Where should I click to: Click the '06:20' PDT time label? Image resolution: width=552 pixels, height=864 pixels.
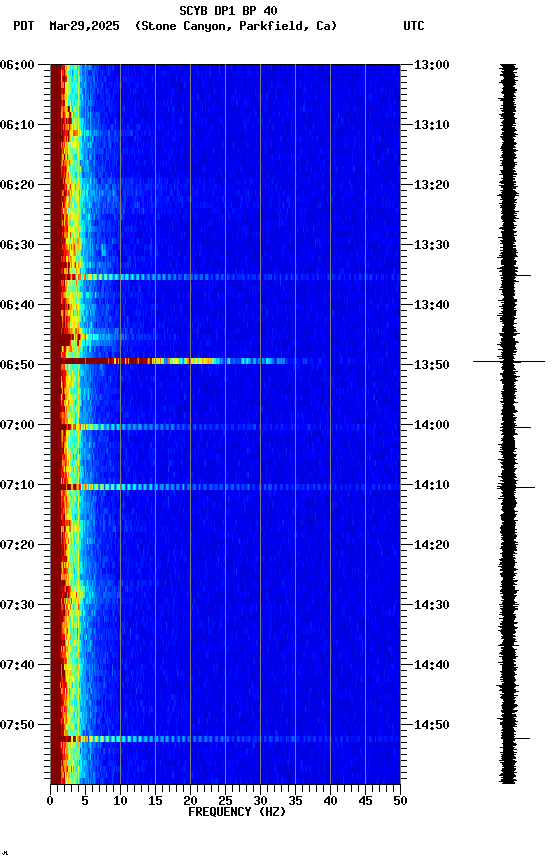tap(17, 185)
